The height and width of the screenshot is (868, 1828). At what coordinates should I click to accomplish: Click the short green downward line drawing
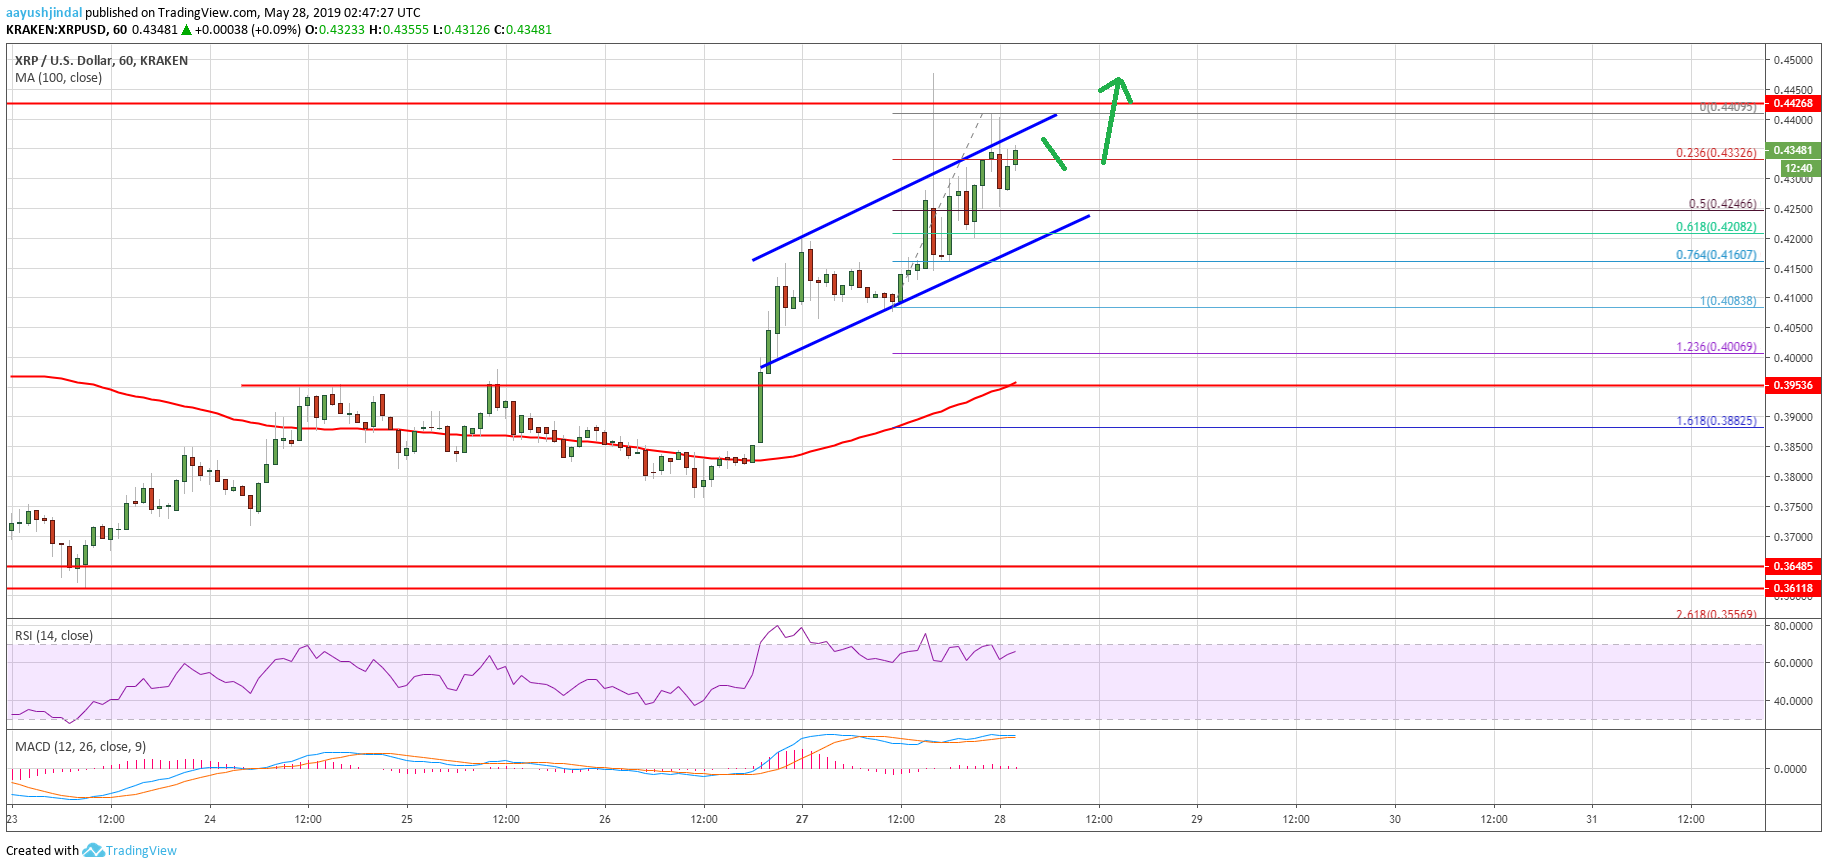click(x=1054, y=155)
